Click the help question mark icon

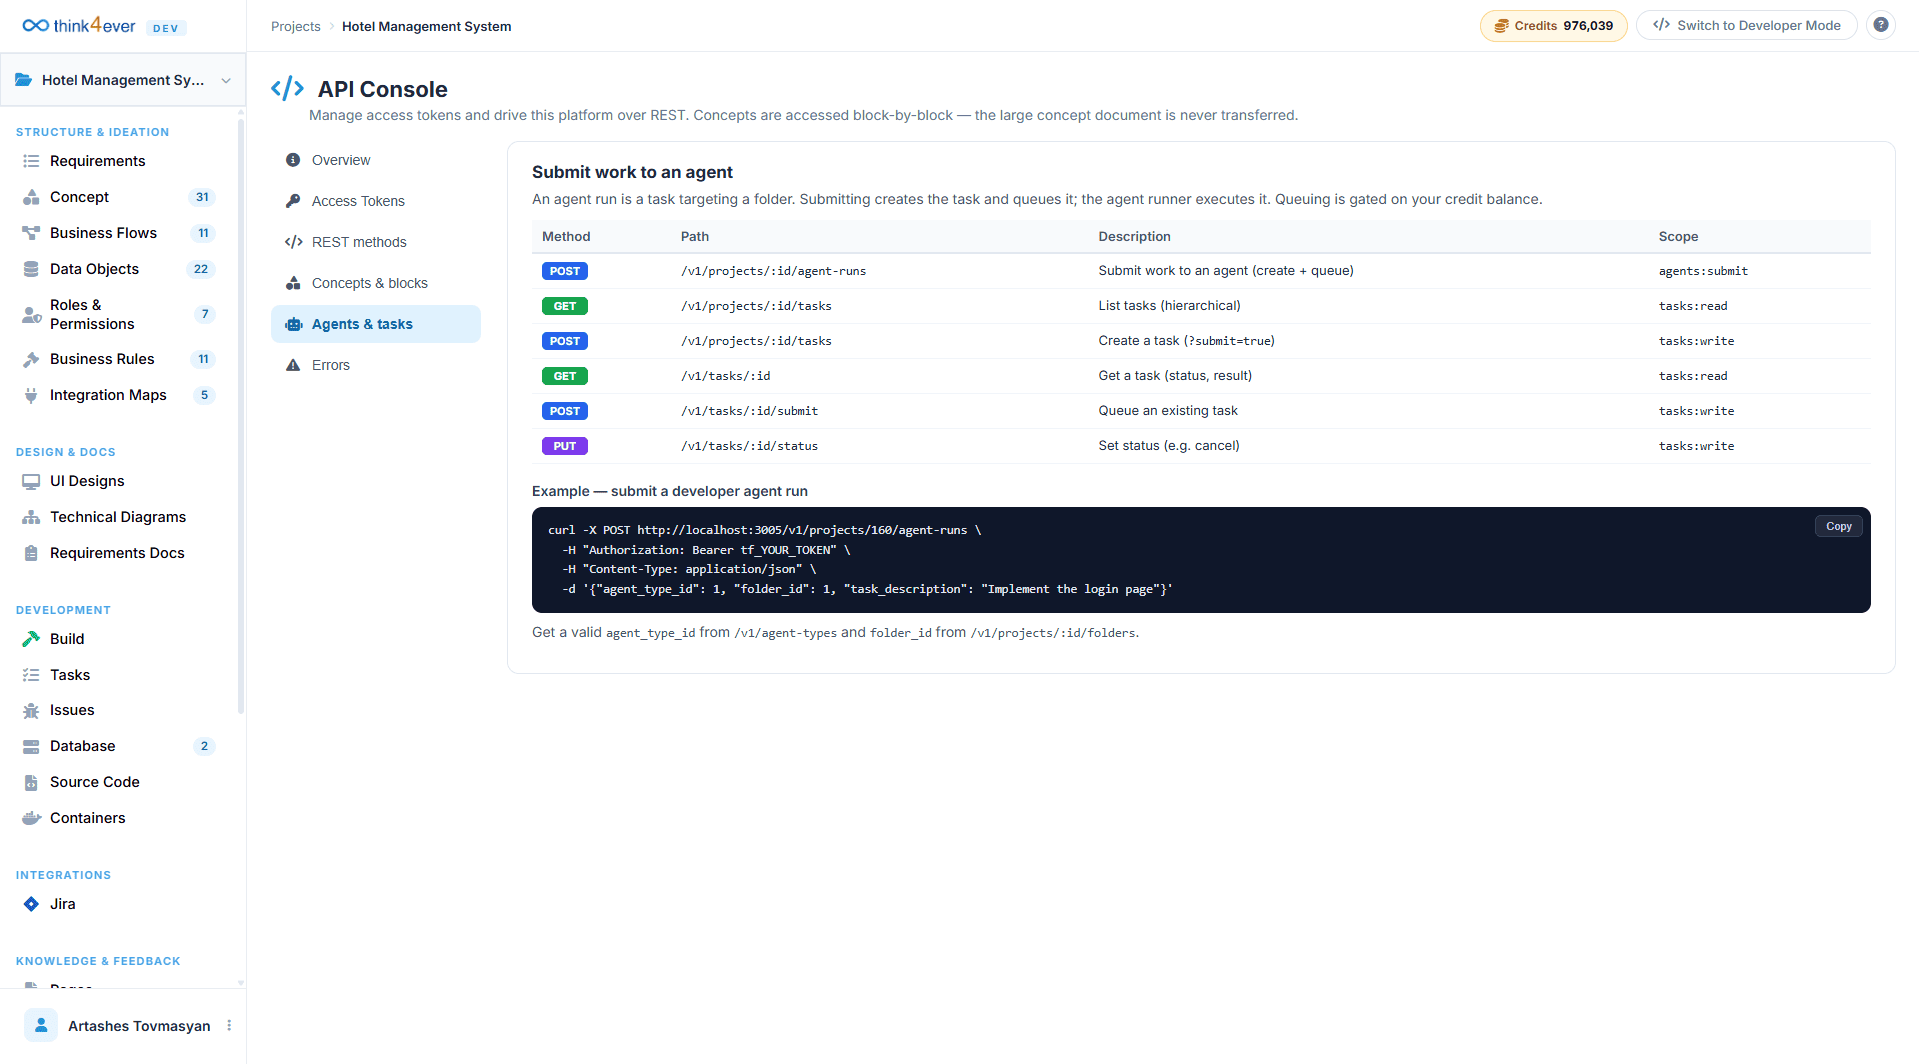1881,25
